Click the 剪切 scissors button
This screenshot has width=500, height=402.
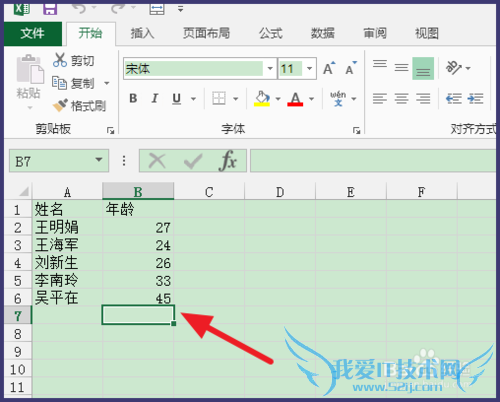tap(74, 60)
